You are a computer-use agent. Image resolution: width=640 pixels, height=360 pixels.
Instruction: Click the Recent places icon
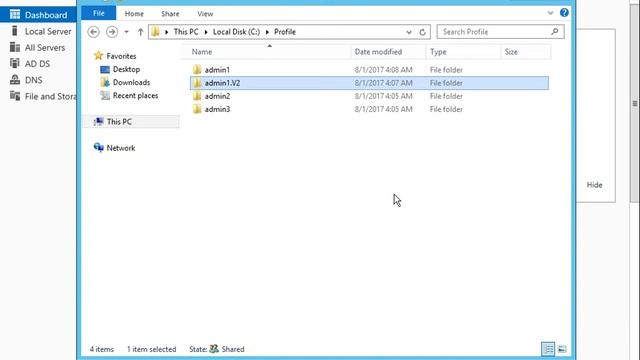[x=105, y=95]
